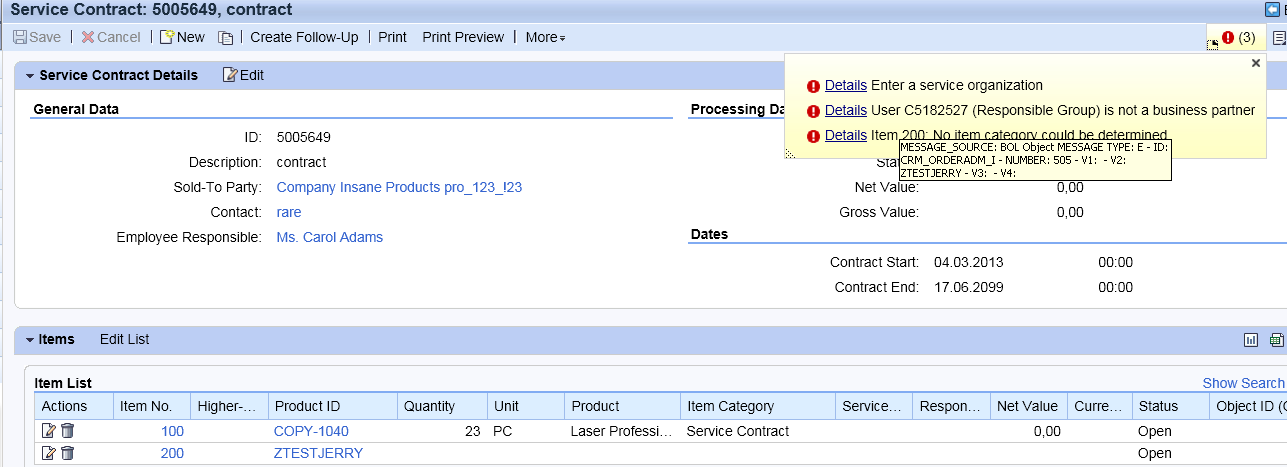Click error icon beside Item 200 message
The width and height of the screenshot is (1287, 467).
(814, 136)
